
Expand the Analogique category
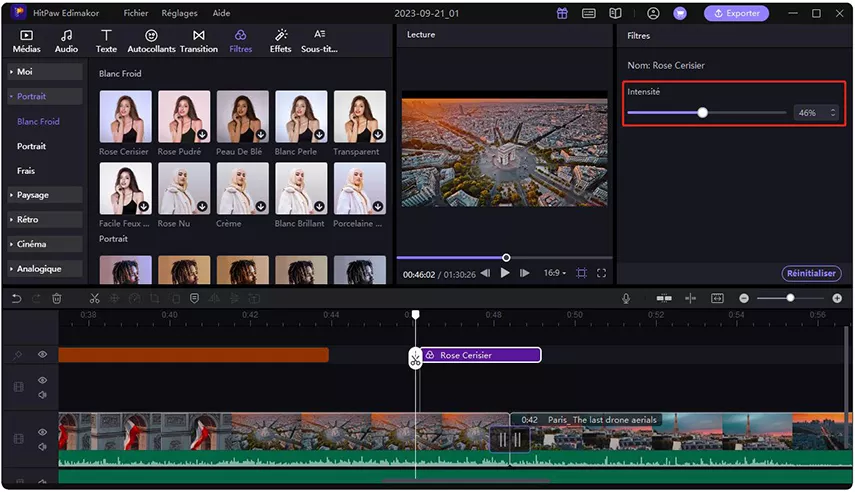[x=45, y=269]
